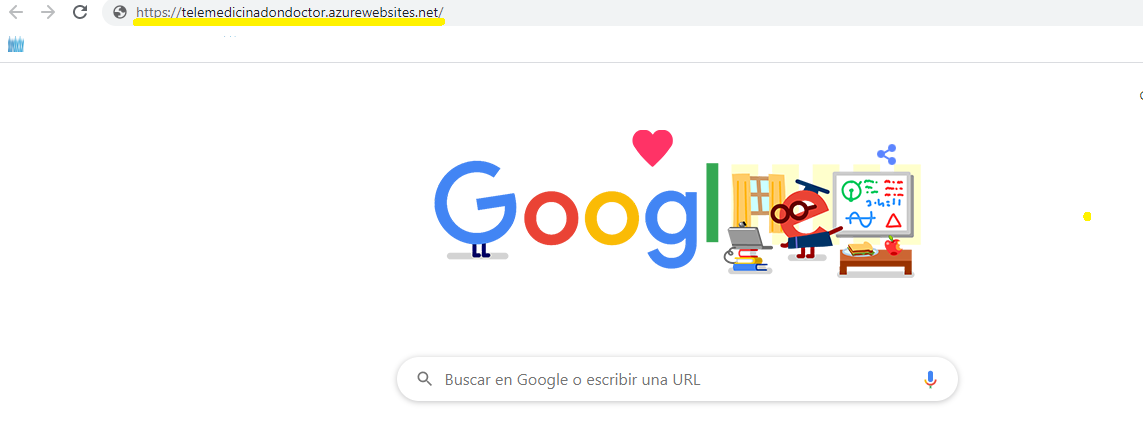Click the laptop sitting on books
The height and width of the screenshot is (431, 1143).
745,239
